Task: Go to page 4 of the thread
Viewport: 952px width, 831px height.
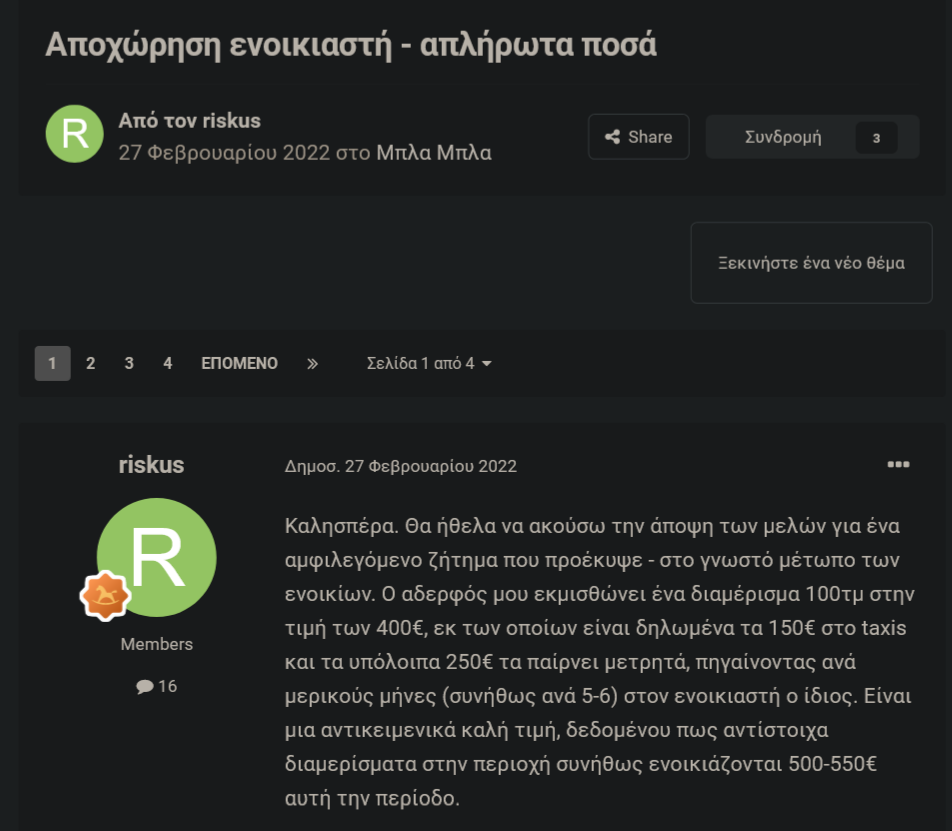Action: click(168, 363)
